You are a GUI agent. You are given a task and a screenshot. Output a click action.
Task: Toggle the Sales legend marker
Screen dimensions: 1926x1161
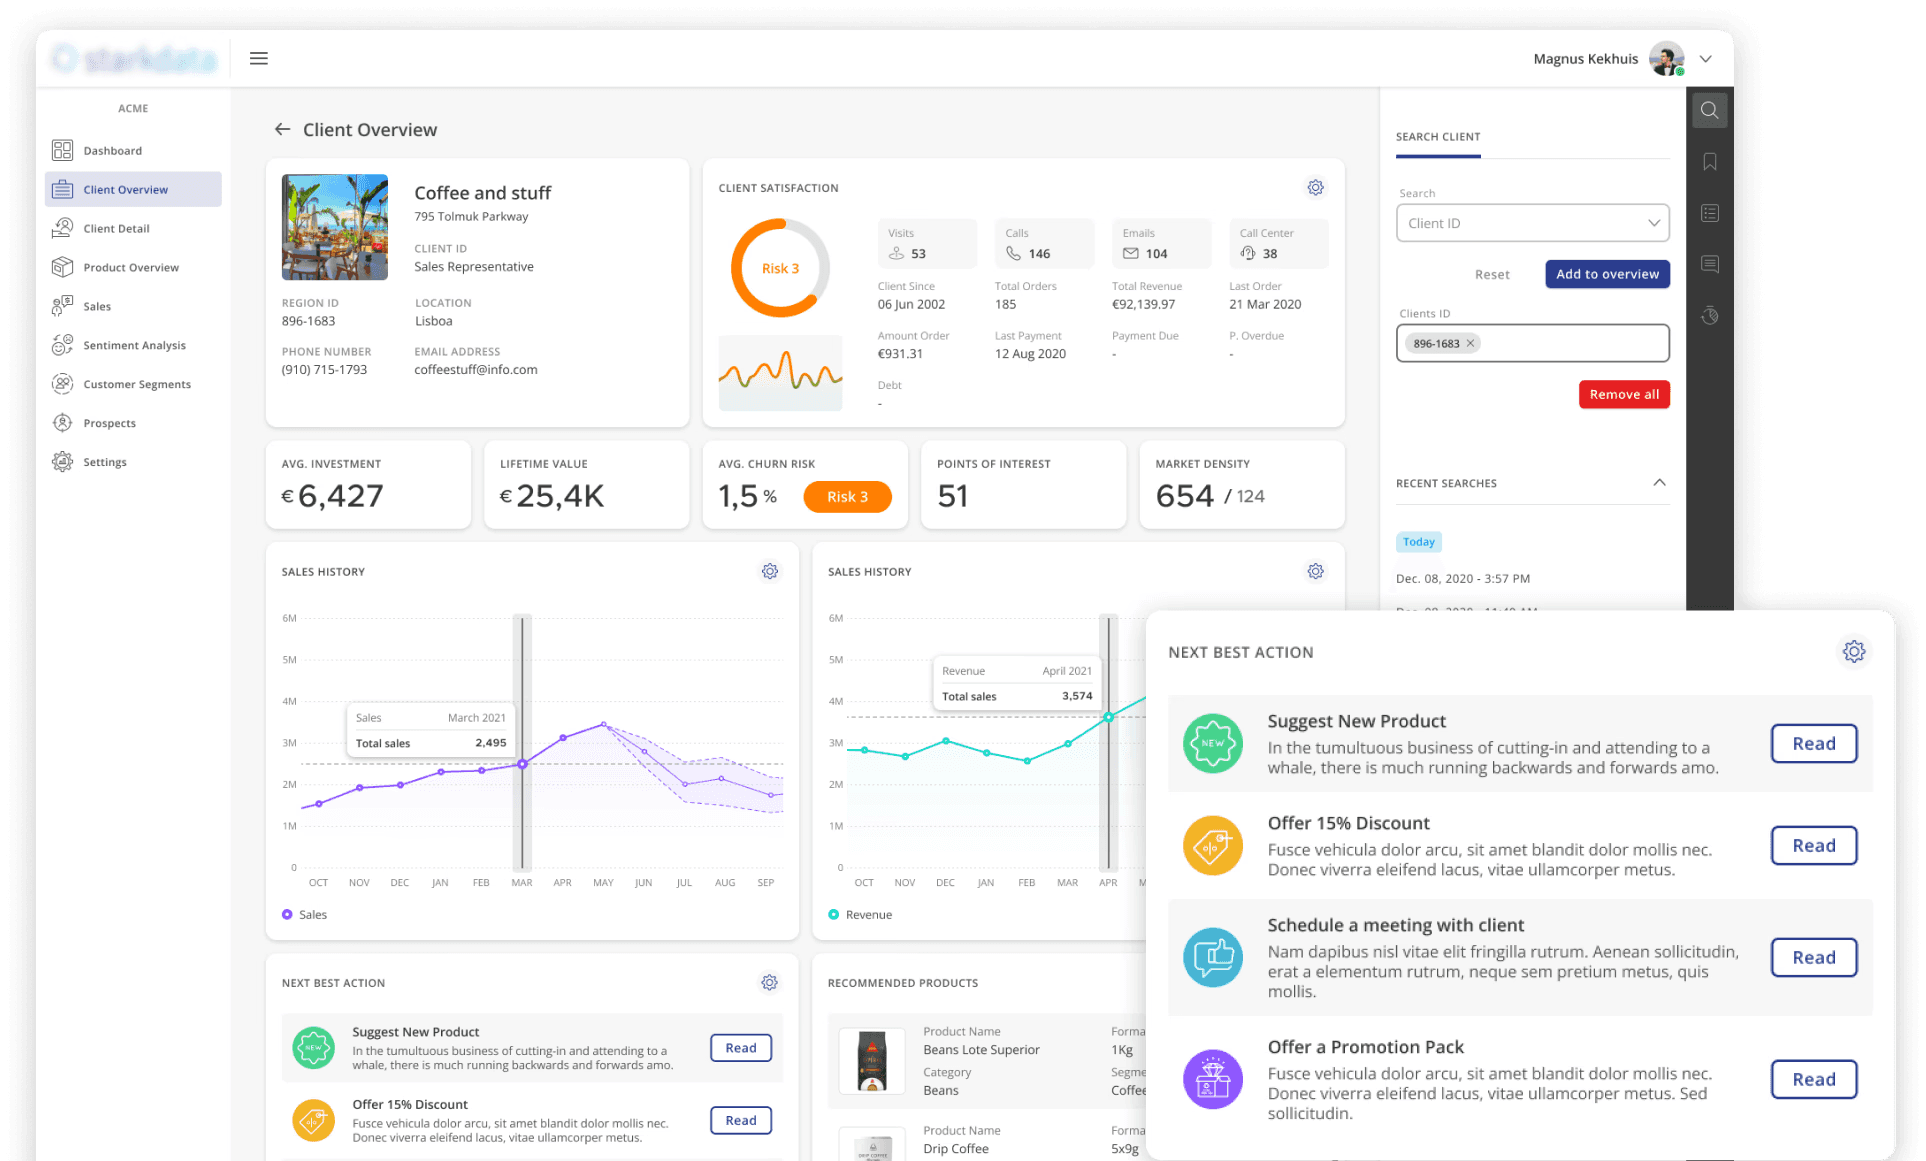(x=287, y=914)
